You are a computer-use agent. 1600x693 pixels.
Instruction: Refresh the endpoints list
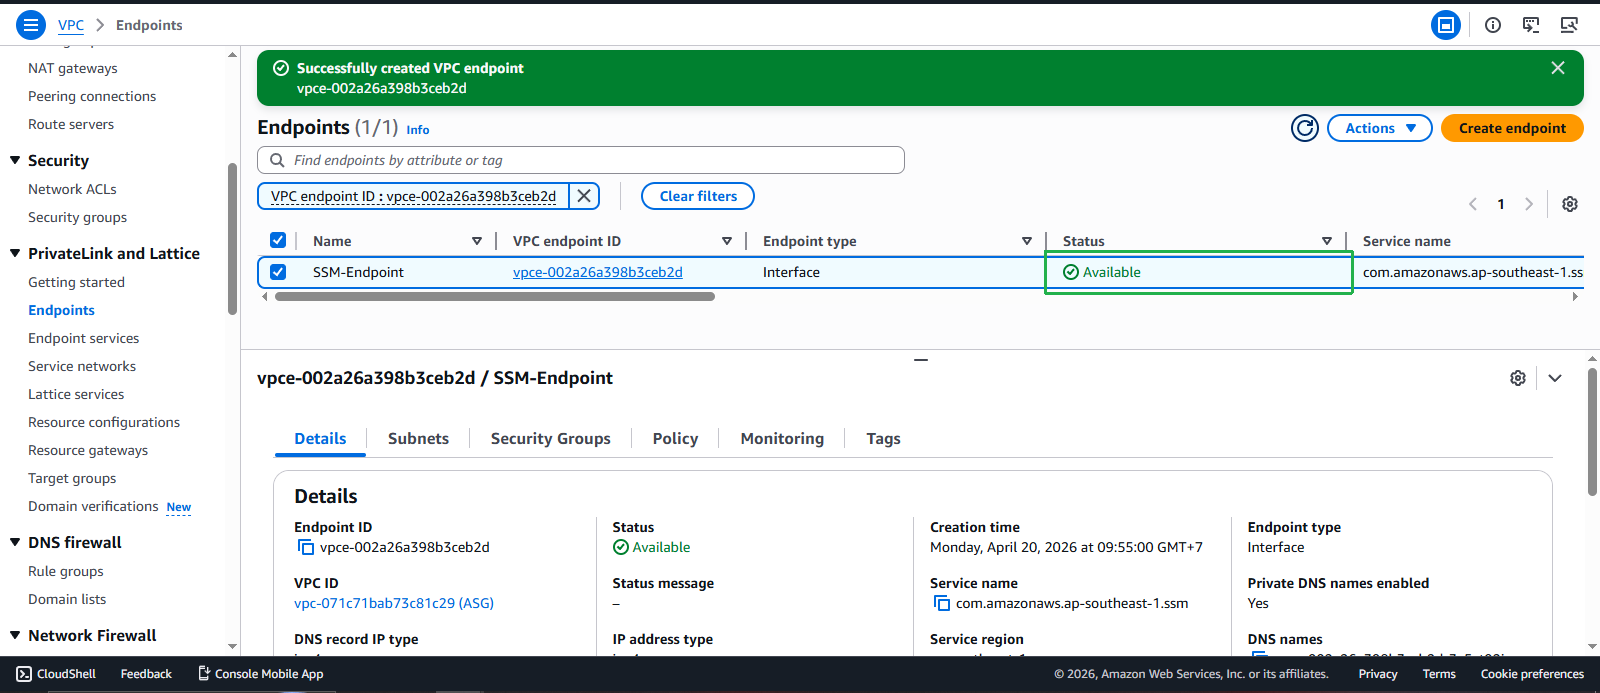click(1305, 128)
